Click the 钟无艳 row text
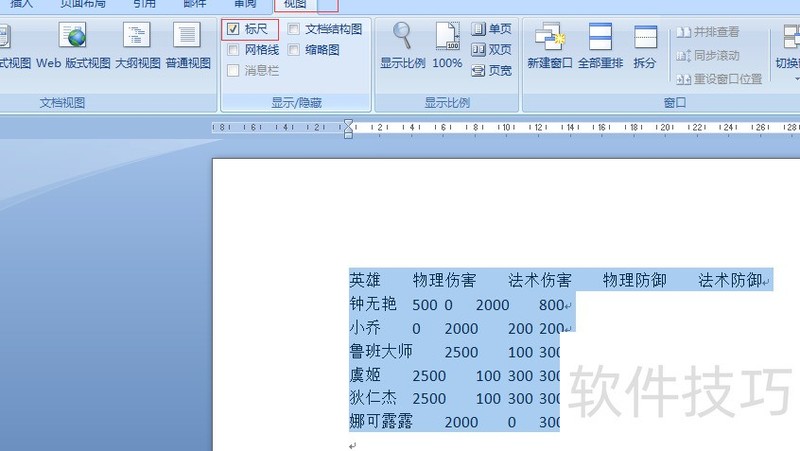This screenshot has width=800, height=451. pyautogui.click(x=373, y=304)
